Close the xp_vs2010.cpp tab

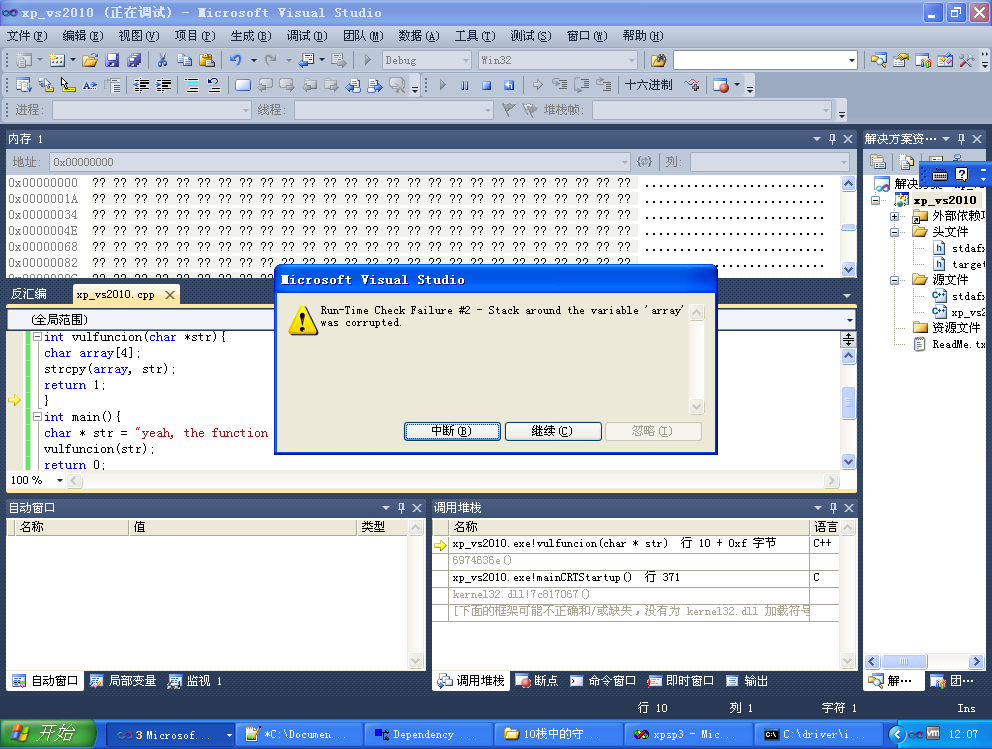pos(170,295)
